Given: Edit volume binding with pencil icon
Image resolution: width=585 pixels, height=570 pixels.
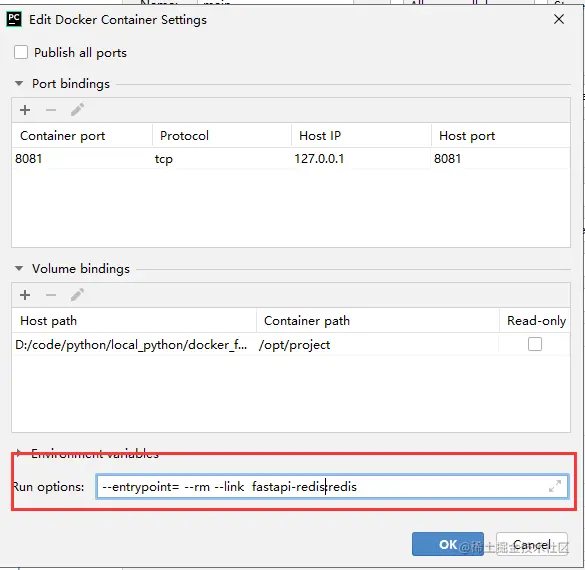Looking at the screenshot, I should pos(77,295).
